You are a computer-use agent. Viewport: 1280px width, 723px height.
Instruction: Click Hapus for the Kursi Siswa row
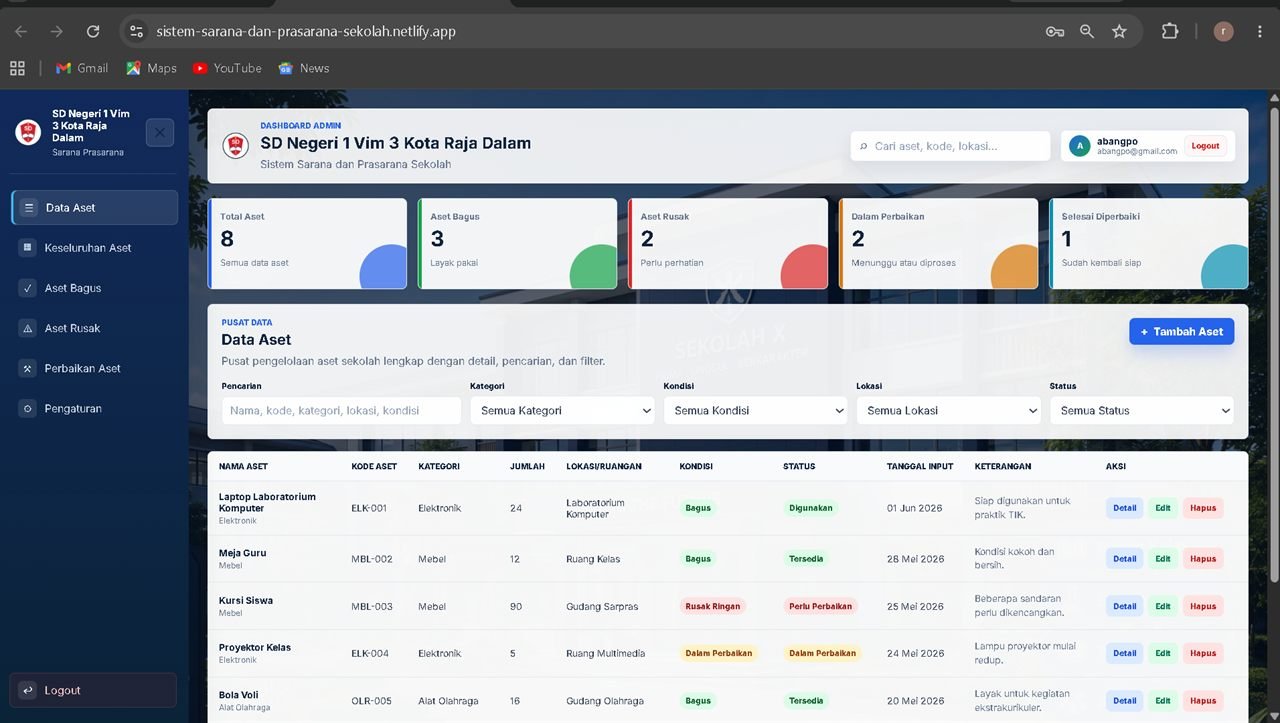(x=1203, y=606)
